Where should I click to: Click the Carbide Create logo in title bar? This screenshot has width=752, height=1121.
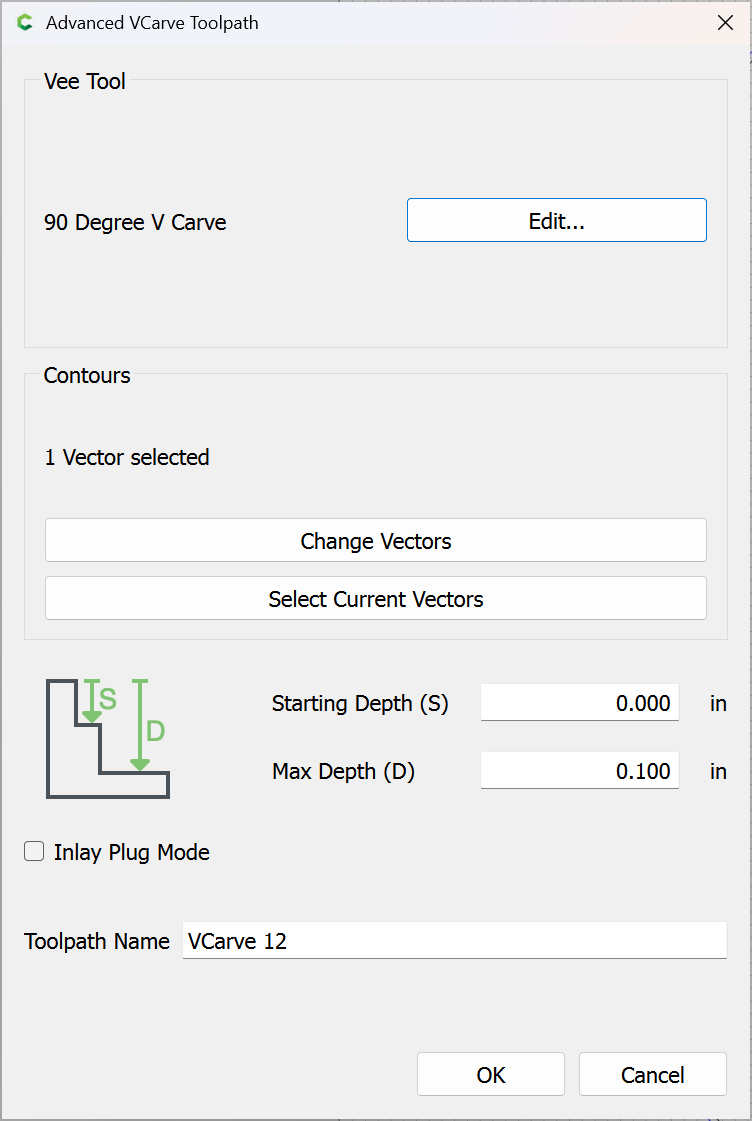click(x=25, y=23)
